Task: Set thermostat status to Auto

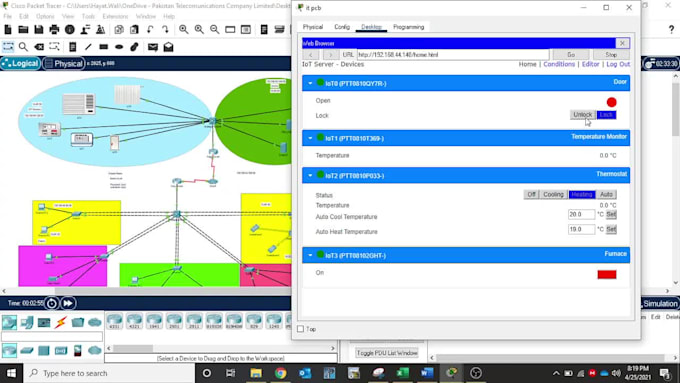Action: pos(606,194)
